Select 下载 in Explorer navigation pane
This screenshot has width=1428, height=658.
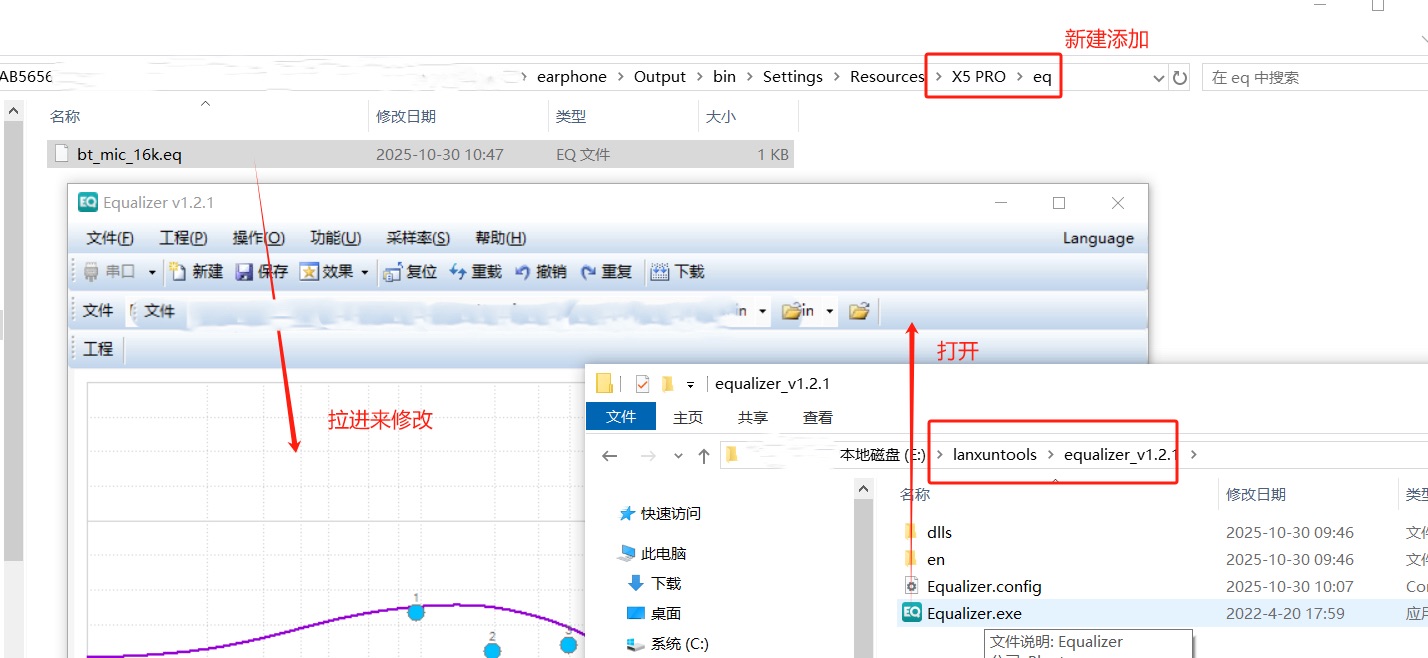[x=654, y=583]
